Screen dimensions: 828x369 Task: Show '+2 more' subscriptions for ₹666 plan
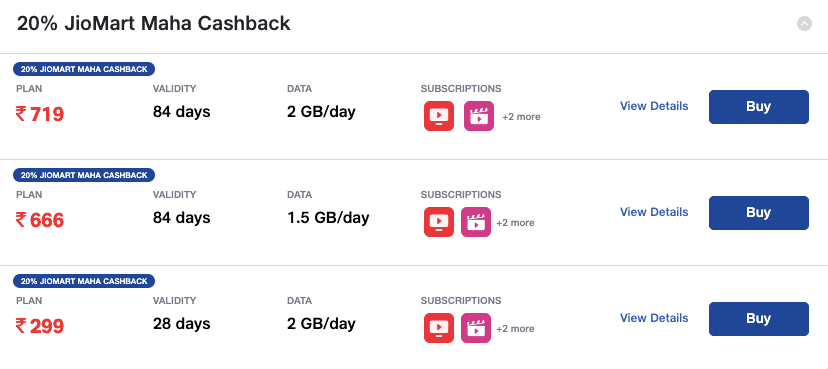515,223
